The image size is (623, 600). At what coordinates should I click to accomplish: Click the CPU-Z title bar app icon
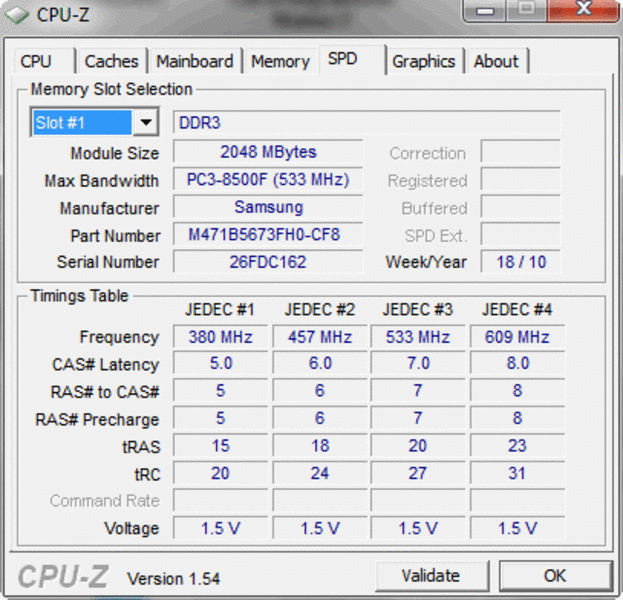(17, 15)
